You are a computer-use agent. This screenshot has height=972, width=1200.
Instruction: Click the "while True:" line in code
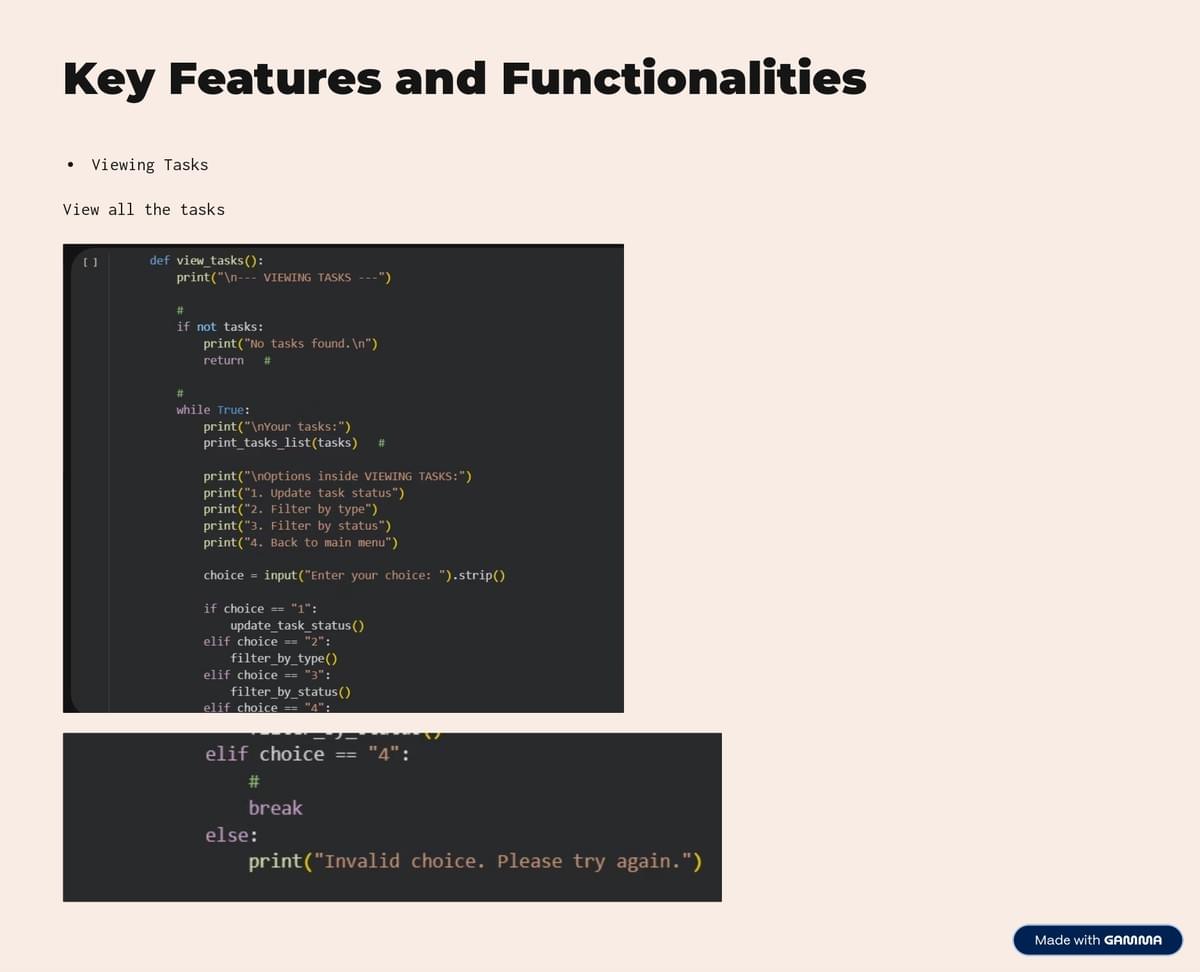(x=212, y=410)
